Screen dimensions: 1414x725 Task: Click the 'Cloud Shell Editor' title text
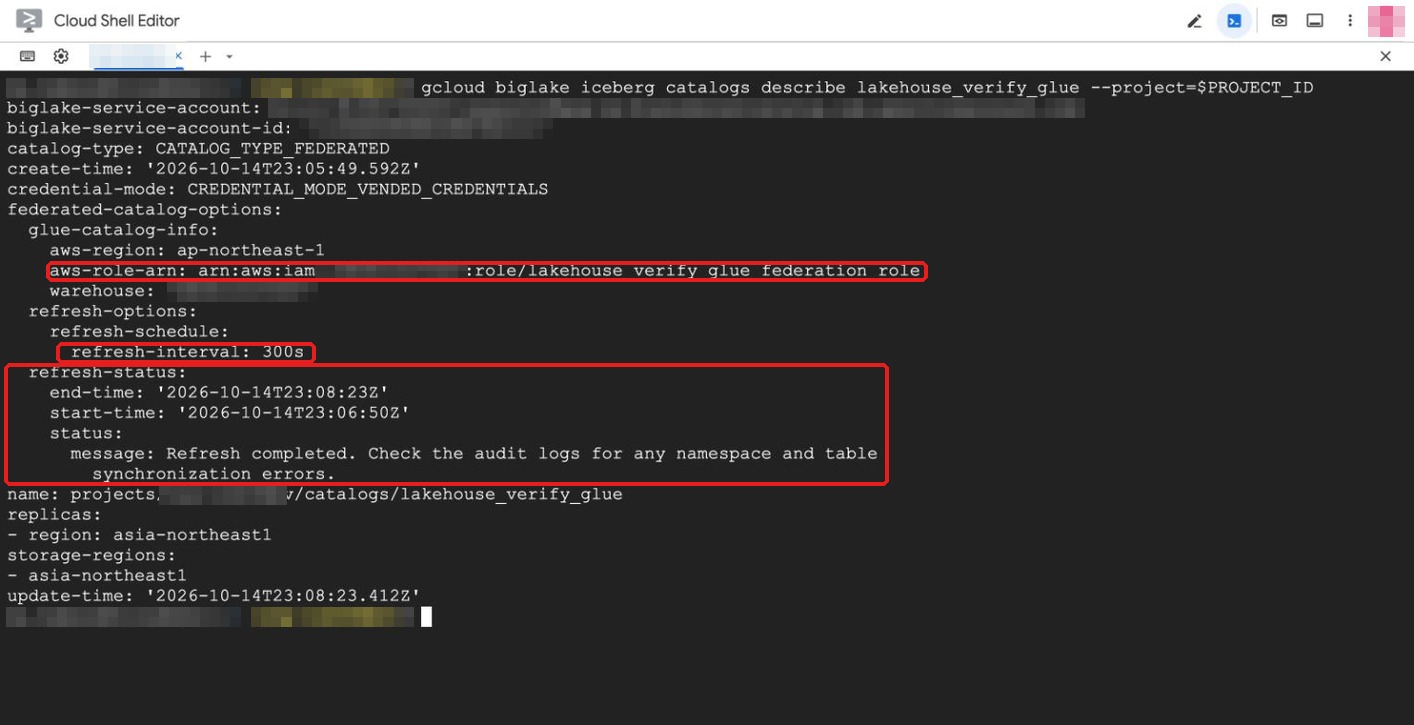coord(117,21)
